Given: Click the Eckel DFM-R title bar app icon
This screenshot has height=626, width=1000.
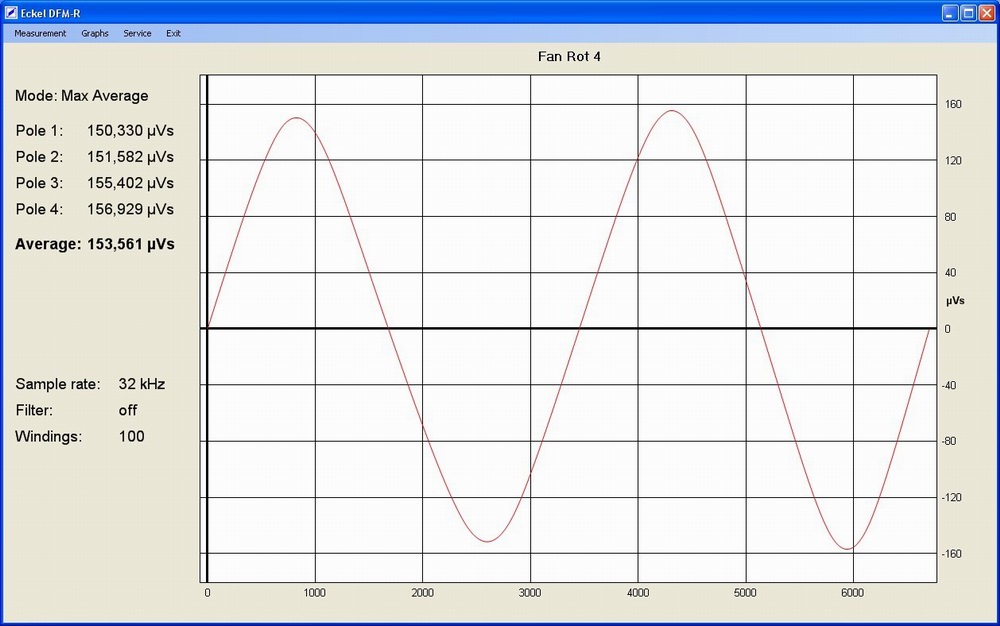Looking at the screenshot, I should pos(11,12).
